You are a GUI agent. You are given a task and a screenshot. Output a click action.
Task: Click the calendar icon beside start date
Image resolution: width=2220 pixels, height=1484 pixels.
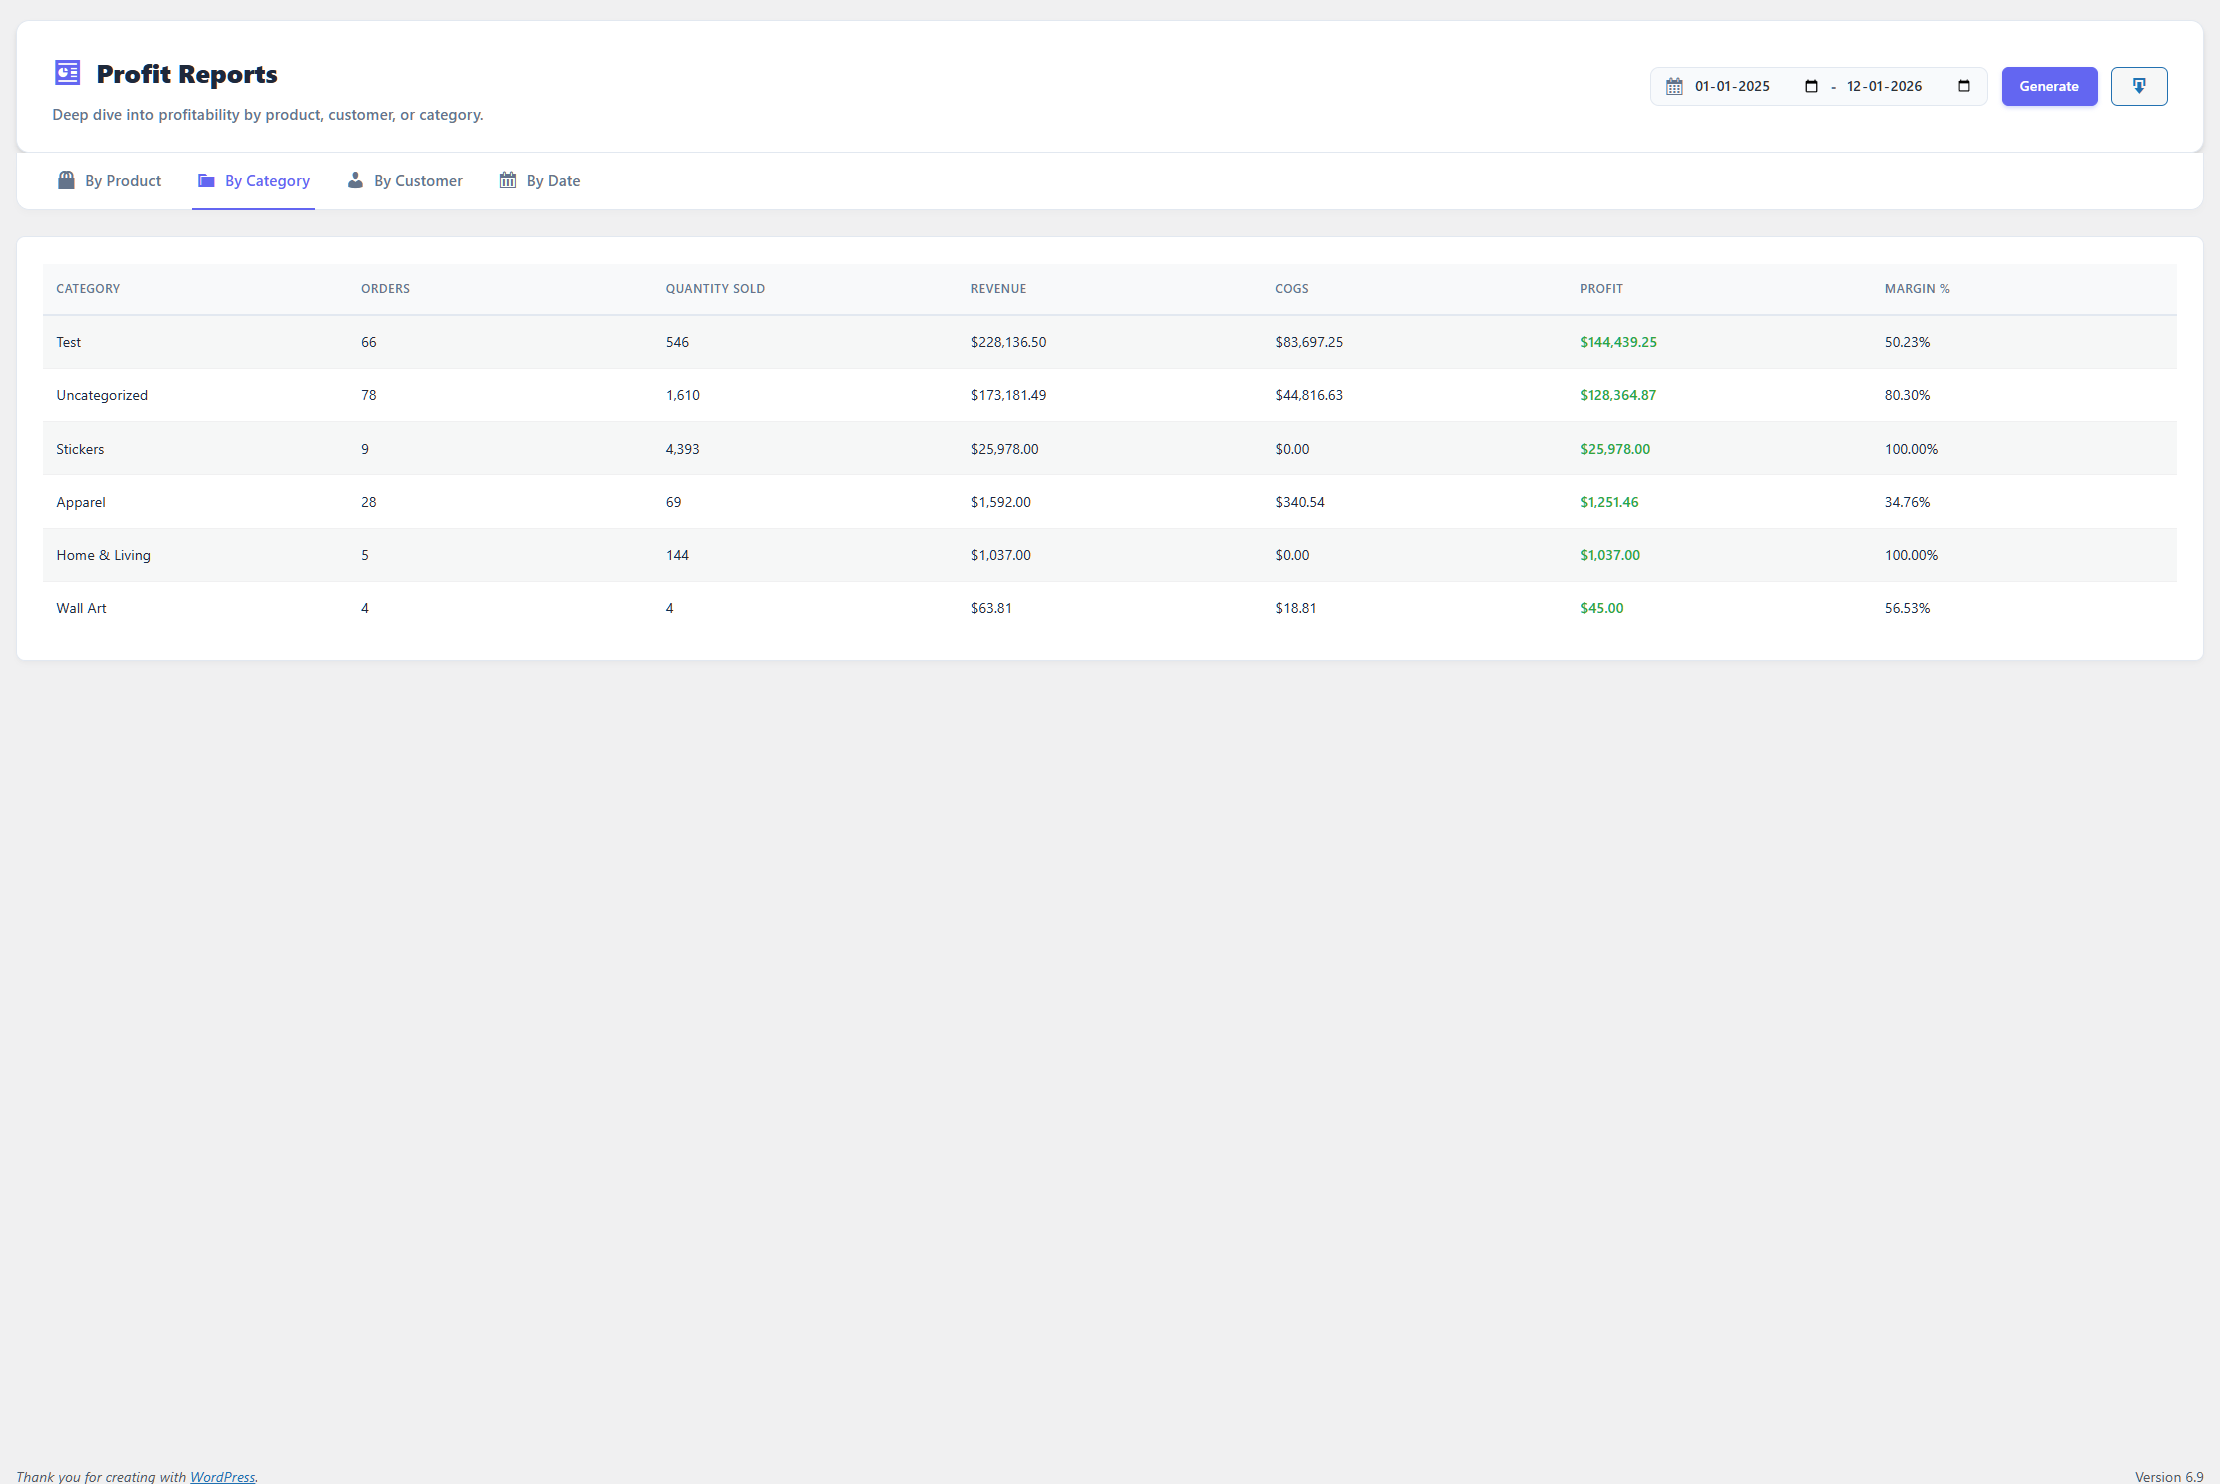(x=1674, y=87)
